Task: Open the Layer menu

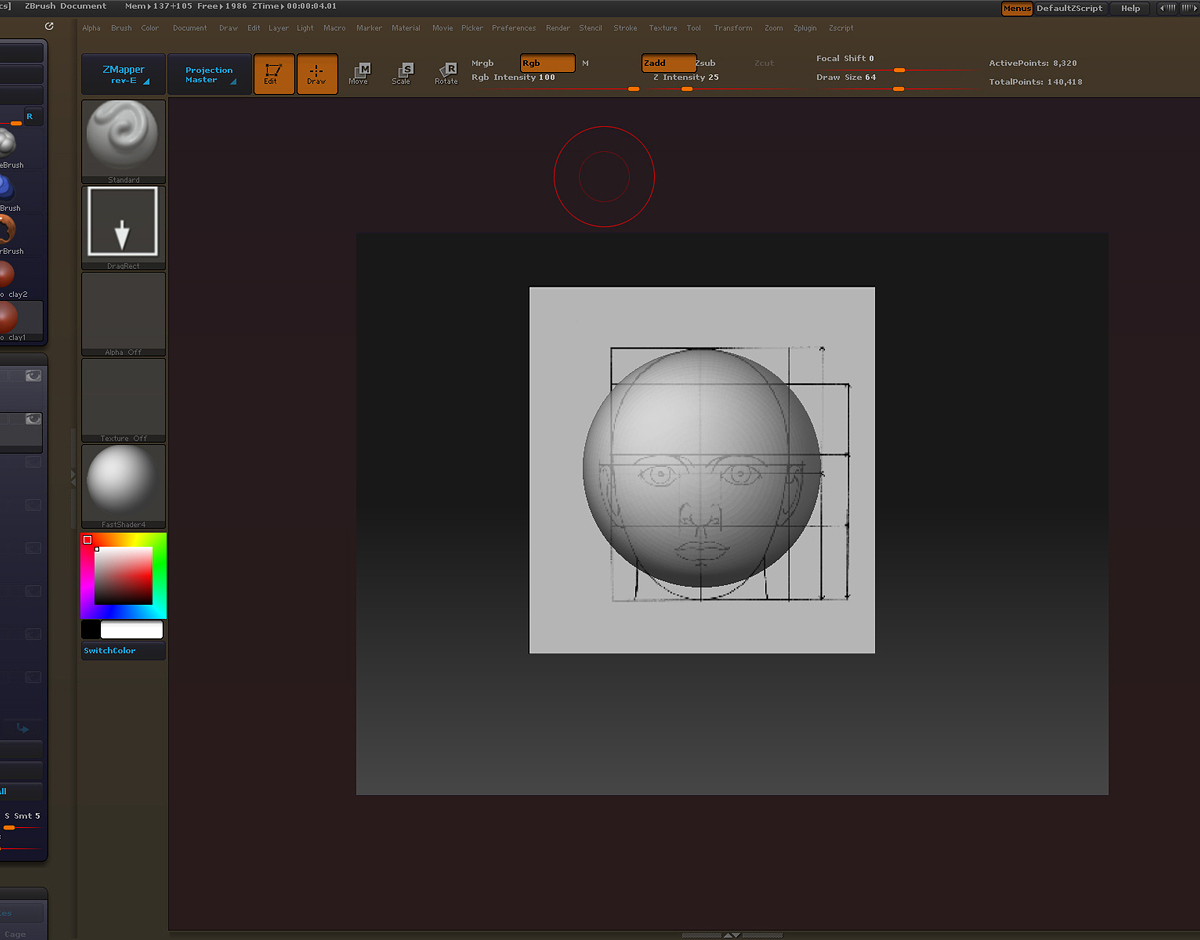Action: 279,28
